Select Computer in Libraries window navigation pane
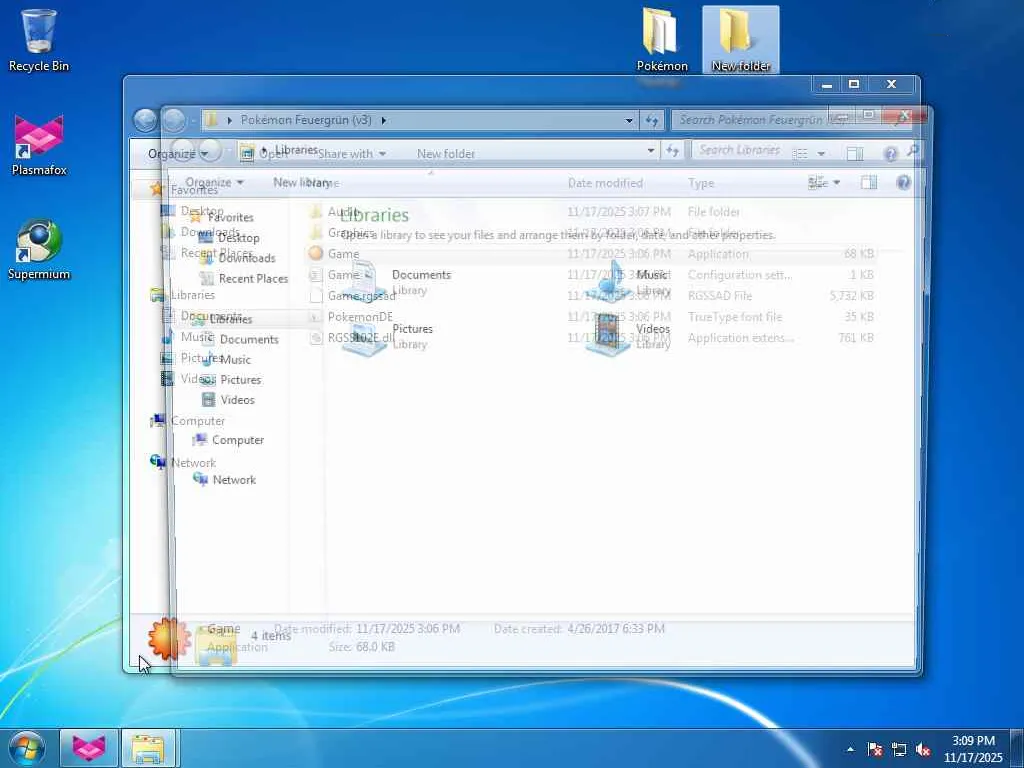The image size is (1024, 768). (228, 440)
